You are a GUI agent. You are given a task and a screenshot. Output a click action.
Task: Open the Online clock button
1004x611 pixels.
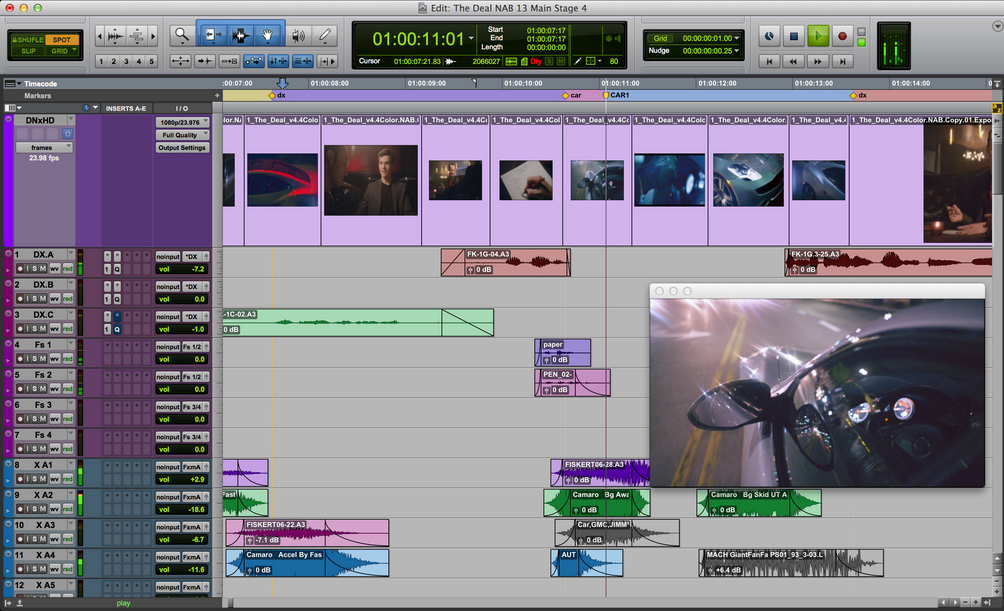click(x=769, y=36)
